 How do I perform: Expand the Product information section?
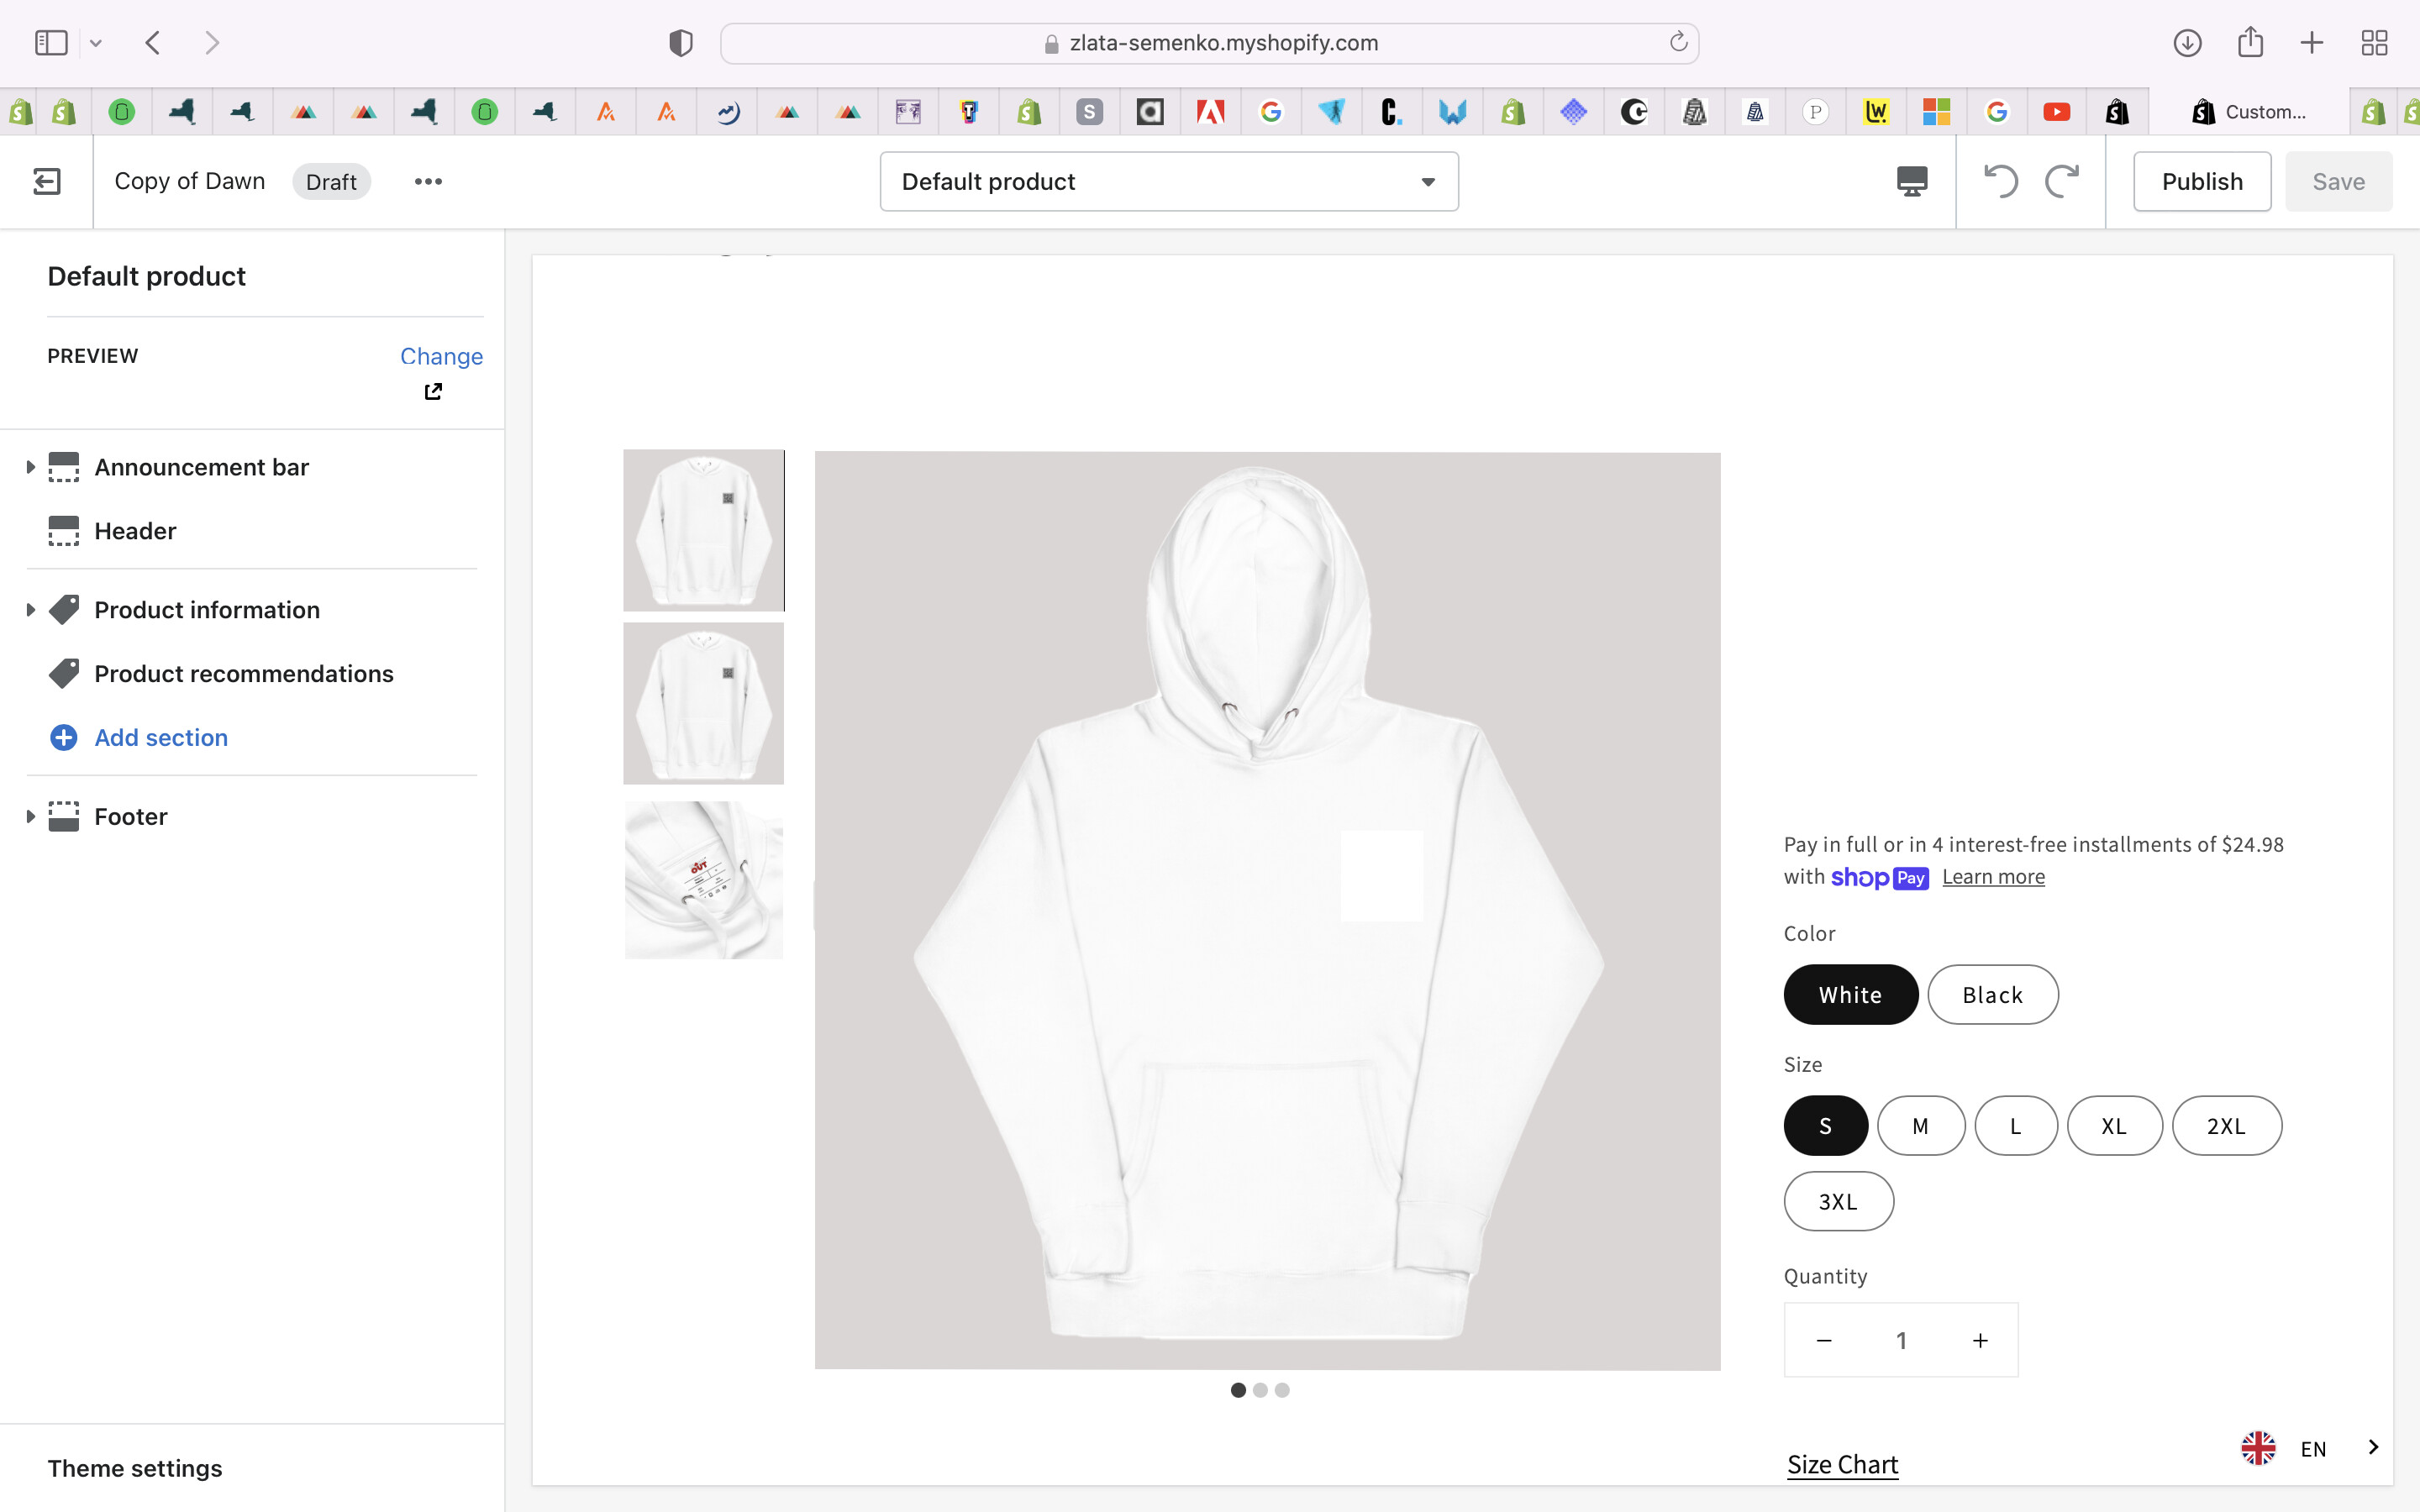[30, 610]
